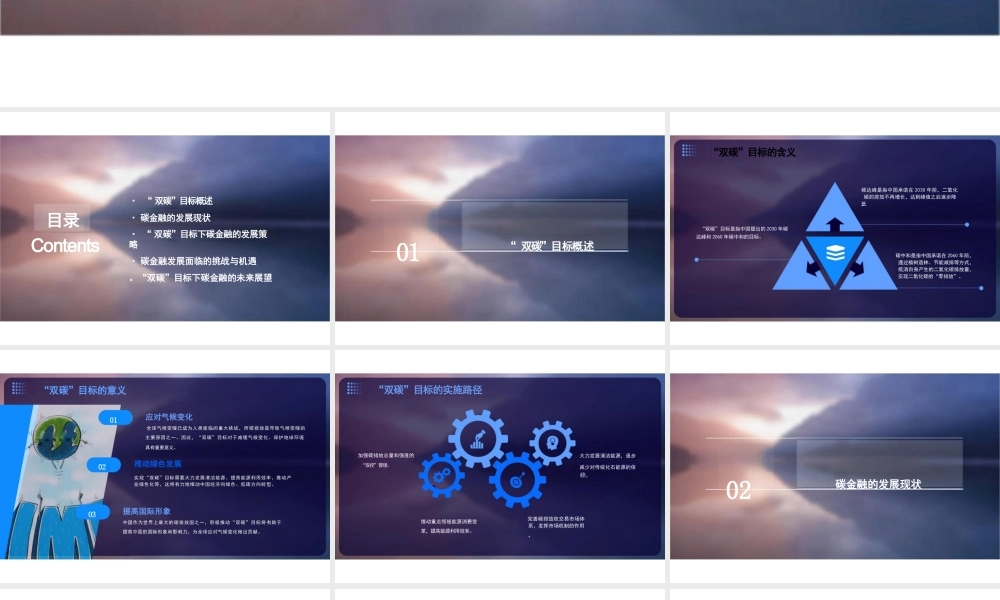Click the 提高国际形象 heading
This screenshot has width=1000, height=600.
[x=147, y=511]
